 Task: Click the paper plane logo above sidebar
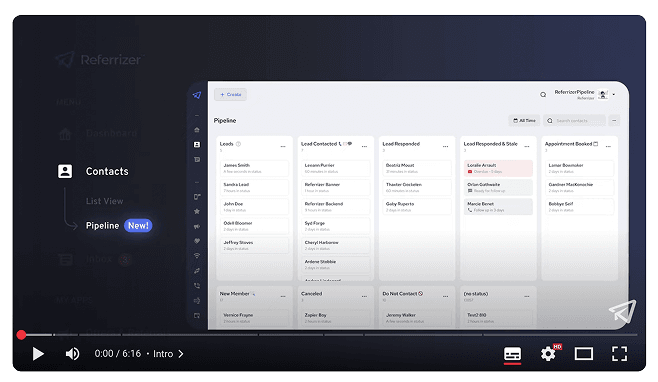pyautogui.click(x=197, y=95)
